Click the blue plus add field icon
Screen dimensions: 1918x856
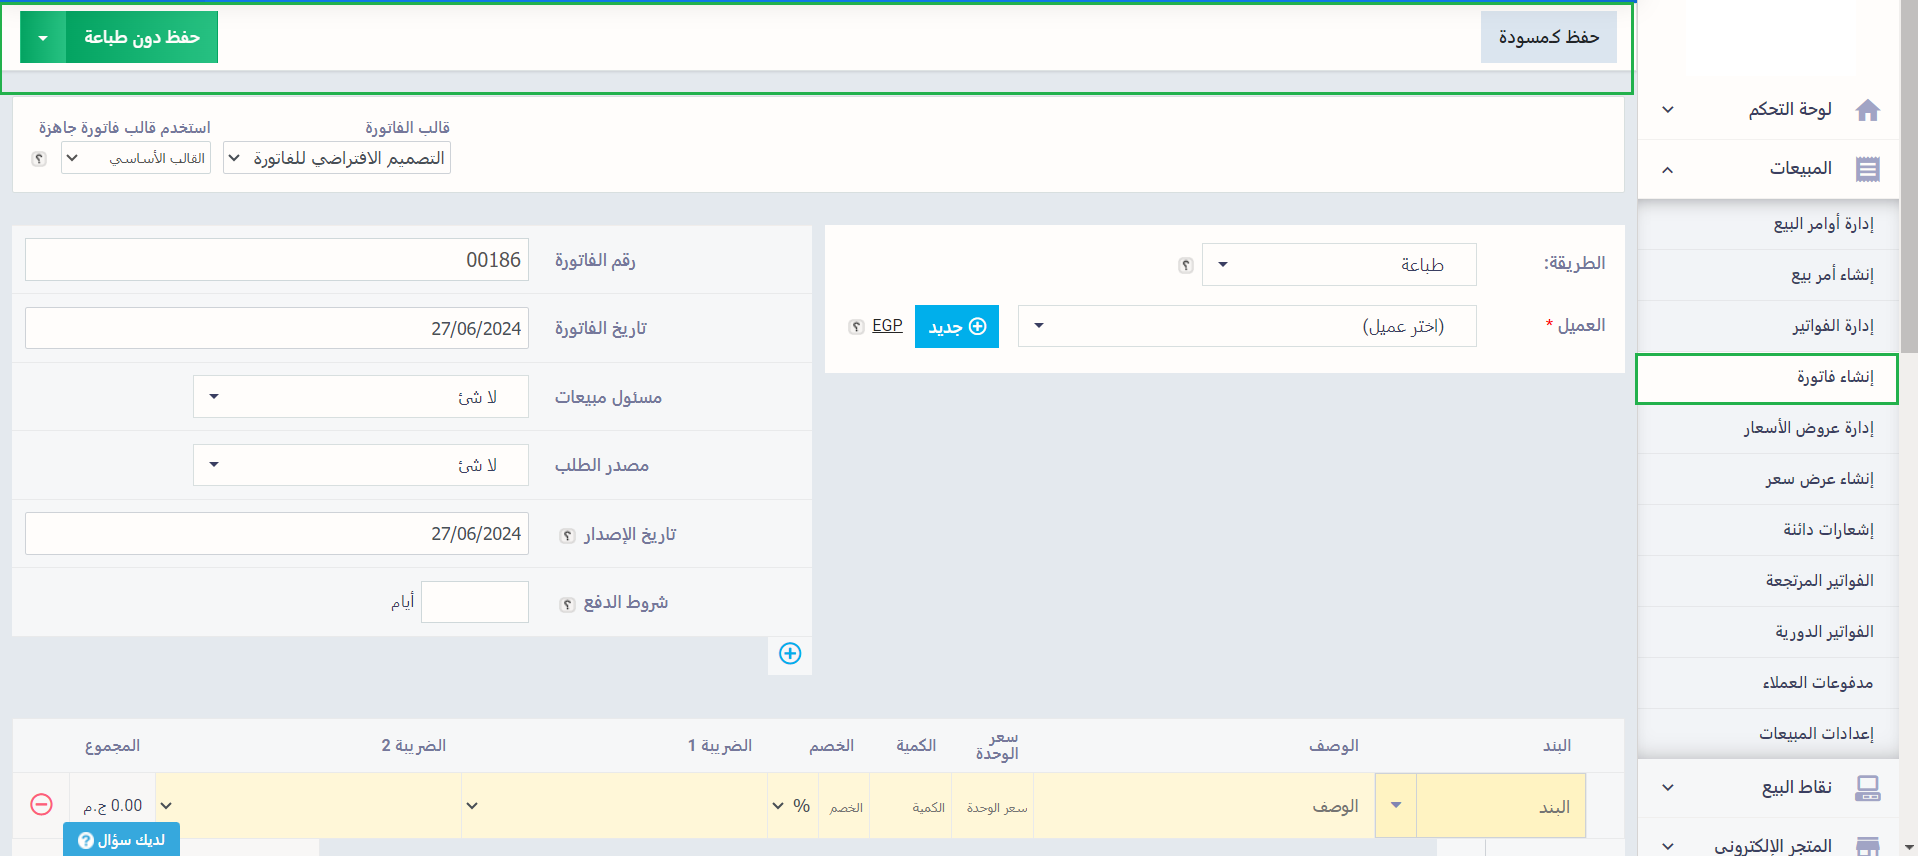(790, 654)
